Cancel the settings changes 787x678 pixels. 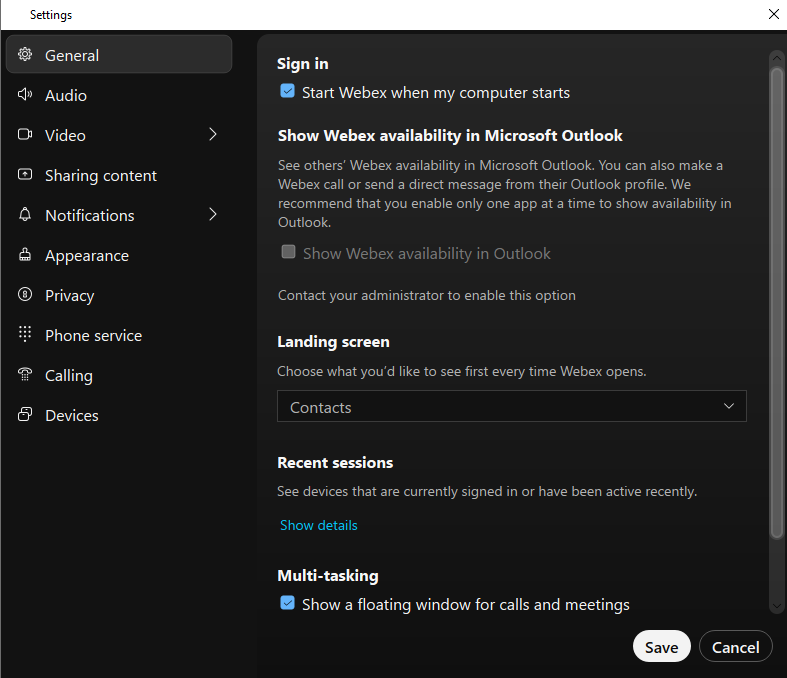(735, 647)
